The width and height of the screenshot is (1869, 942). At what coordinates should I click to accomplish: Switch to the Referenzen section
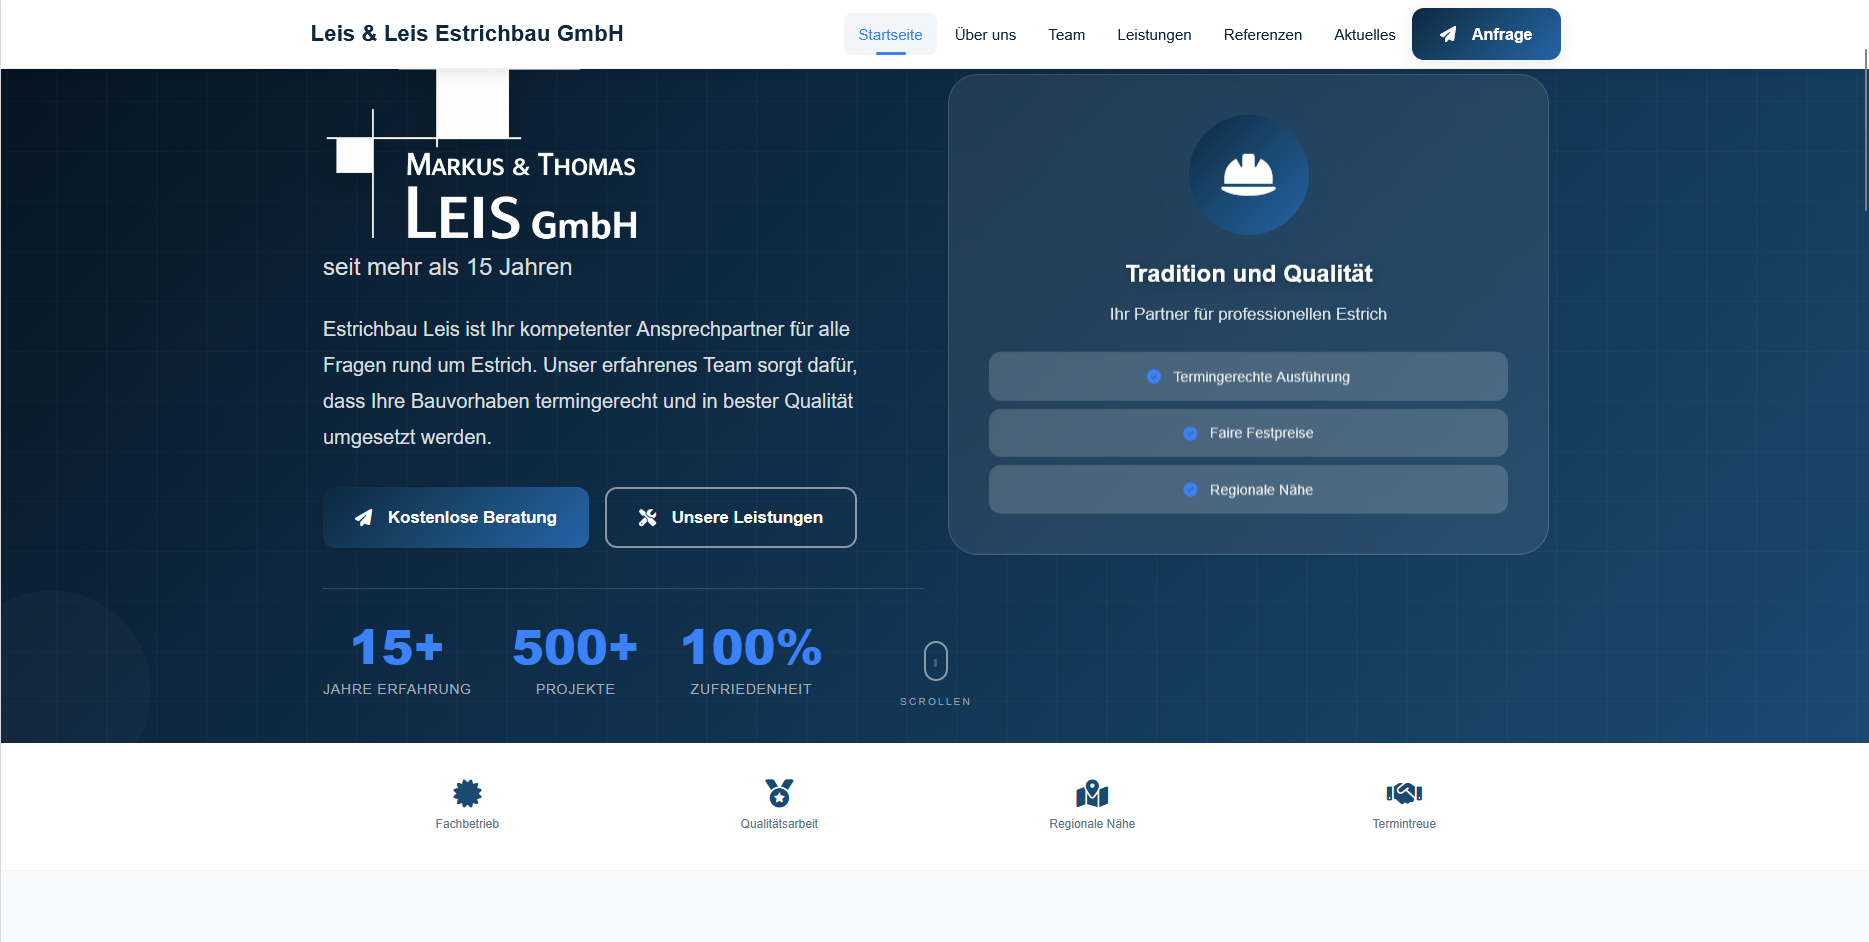pos(1262,34)
